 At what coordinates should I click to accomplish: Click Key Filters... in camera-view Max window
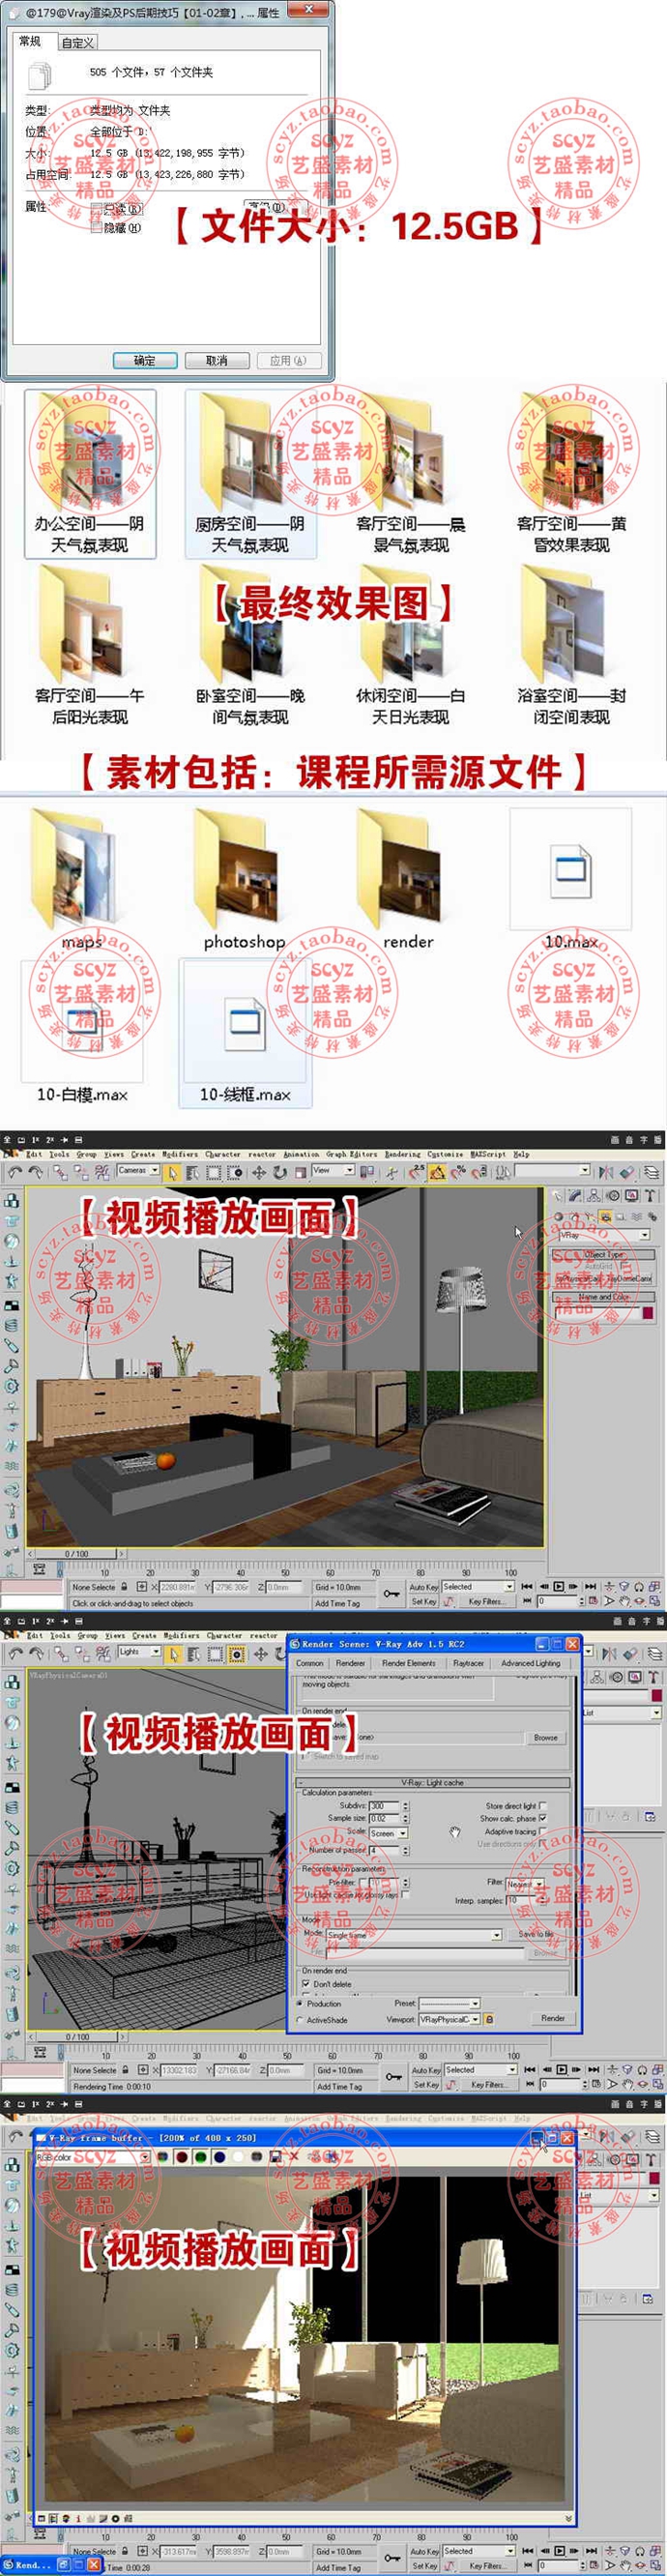(x=487, y=1601)
